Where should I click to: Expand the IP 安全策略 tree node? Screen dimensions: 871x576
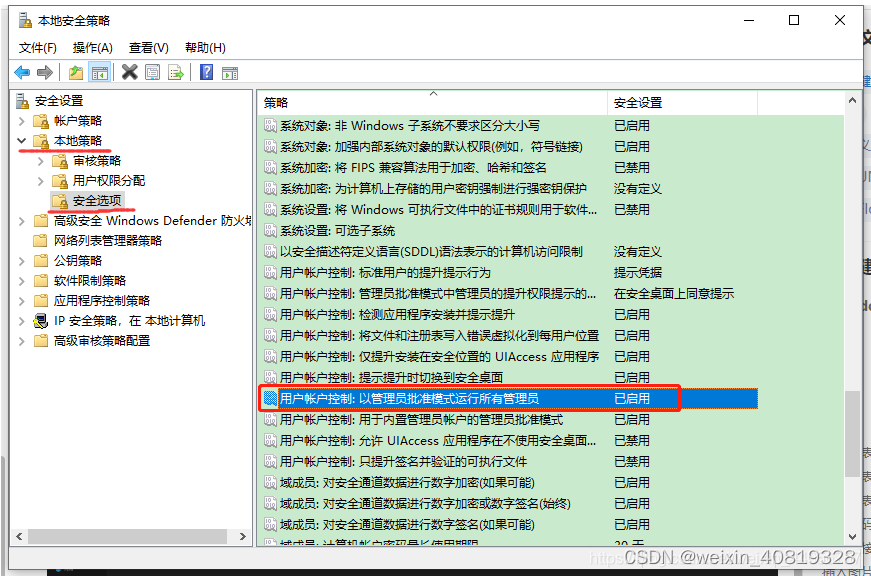pyautogui.click(x=22, y=321)
